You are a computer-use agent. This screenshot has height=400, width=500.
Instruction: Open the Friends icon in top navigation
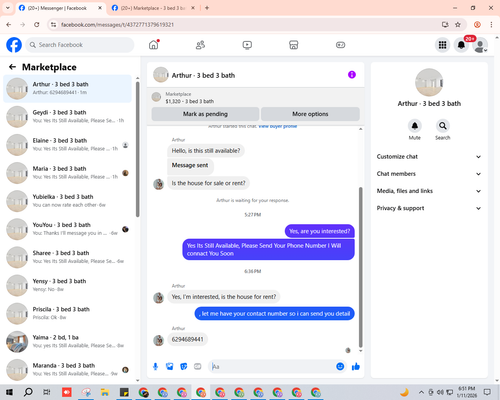pyautogui.click(x=200, y=45)
